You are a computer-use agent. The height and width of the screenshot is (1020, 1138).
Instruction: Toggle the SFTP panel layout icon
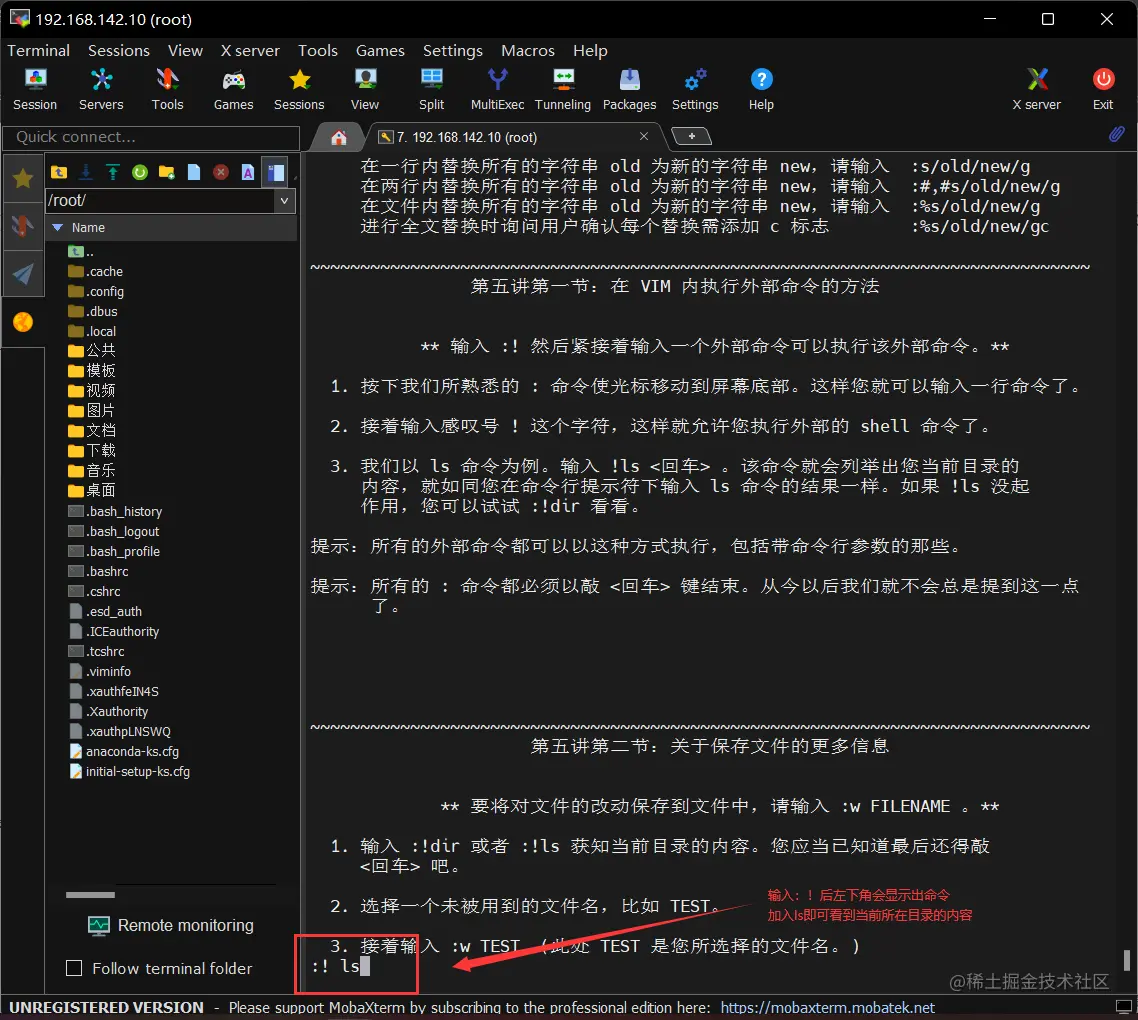click(275, 172)
